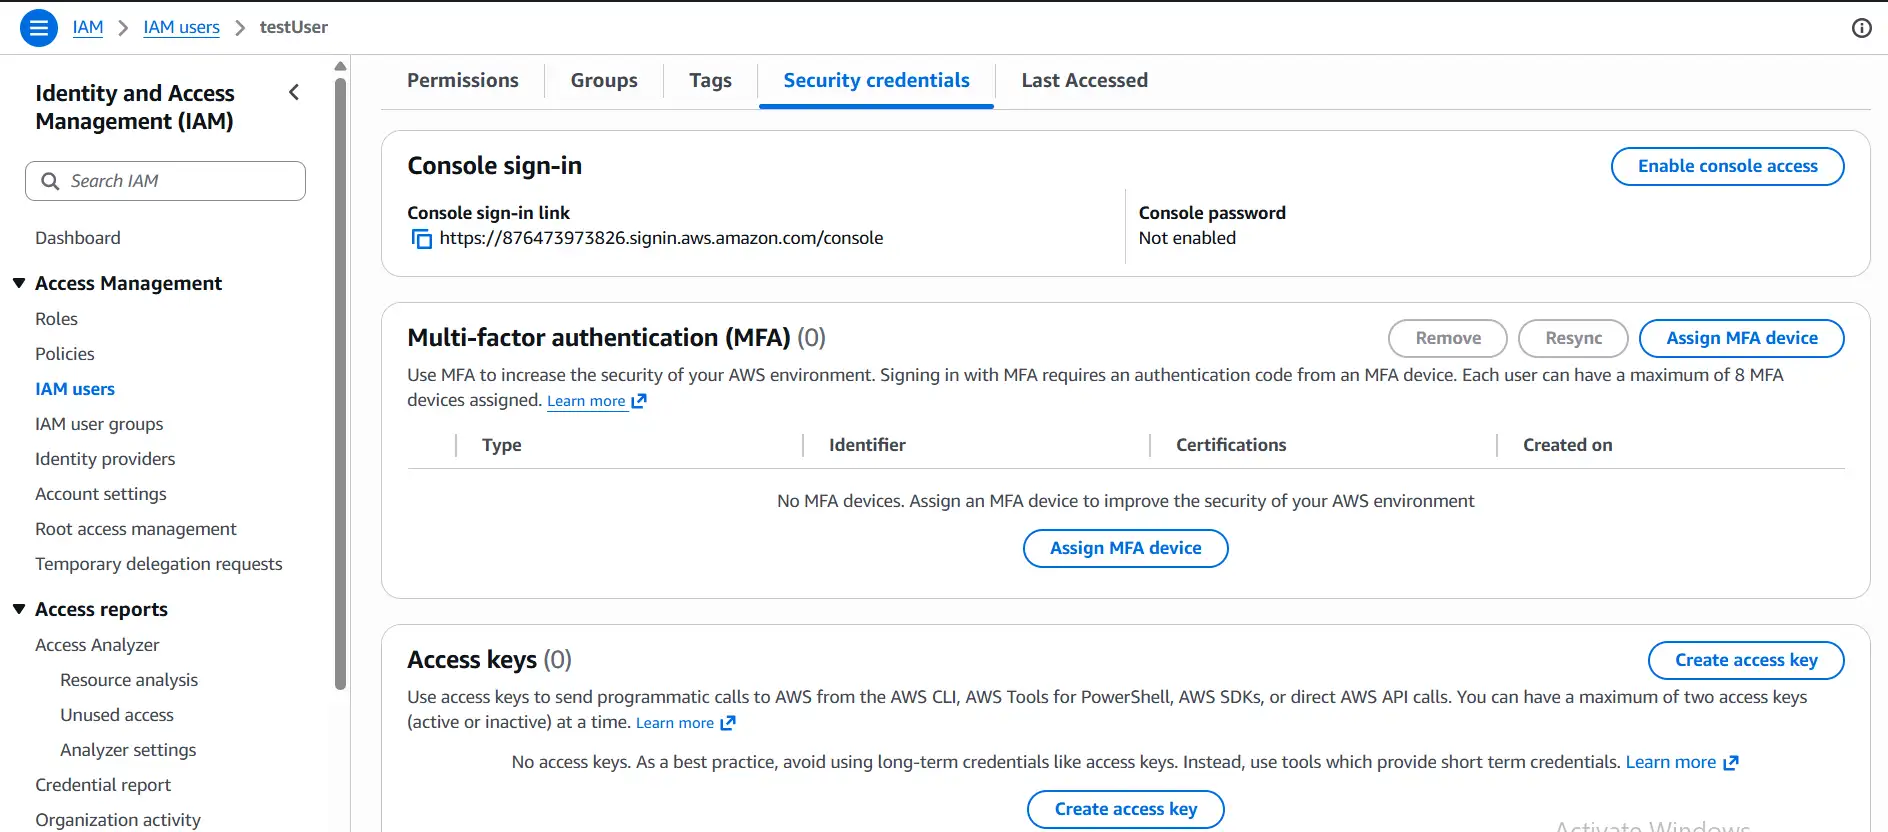This screenshot has width=1888, height=832.
Task: Open Resource analysis in the sidebar
Action: [129, 680]
